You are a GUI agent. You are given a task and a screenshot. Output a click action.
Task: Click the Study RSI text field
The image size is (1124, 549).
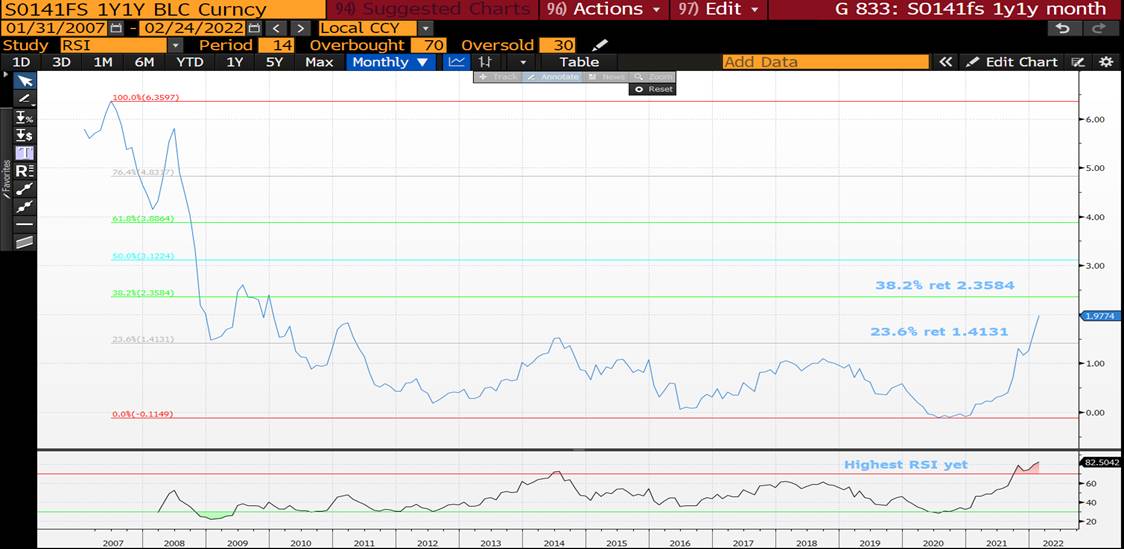pos(113,45)
